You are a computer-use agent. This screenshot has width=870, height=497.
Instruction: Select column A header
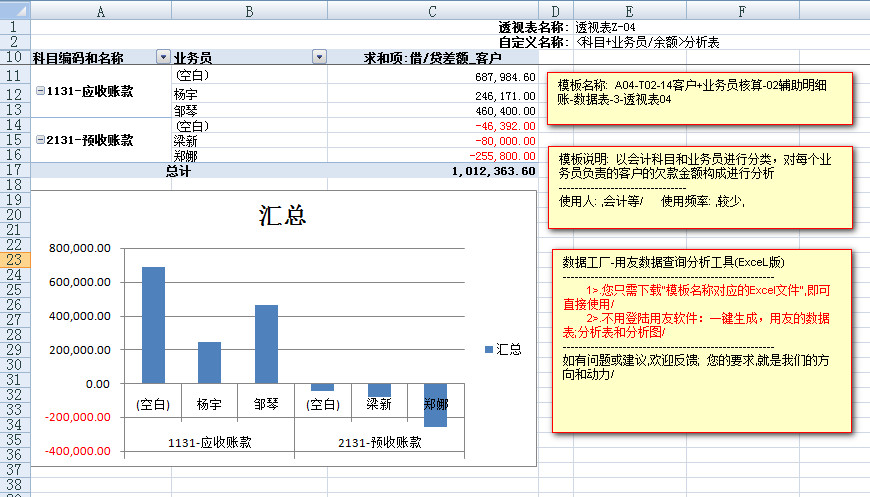click(x=101, y=11)
